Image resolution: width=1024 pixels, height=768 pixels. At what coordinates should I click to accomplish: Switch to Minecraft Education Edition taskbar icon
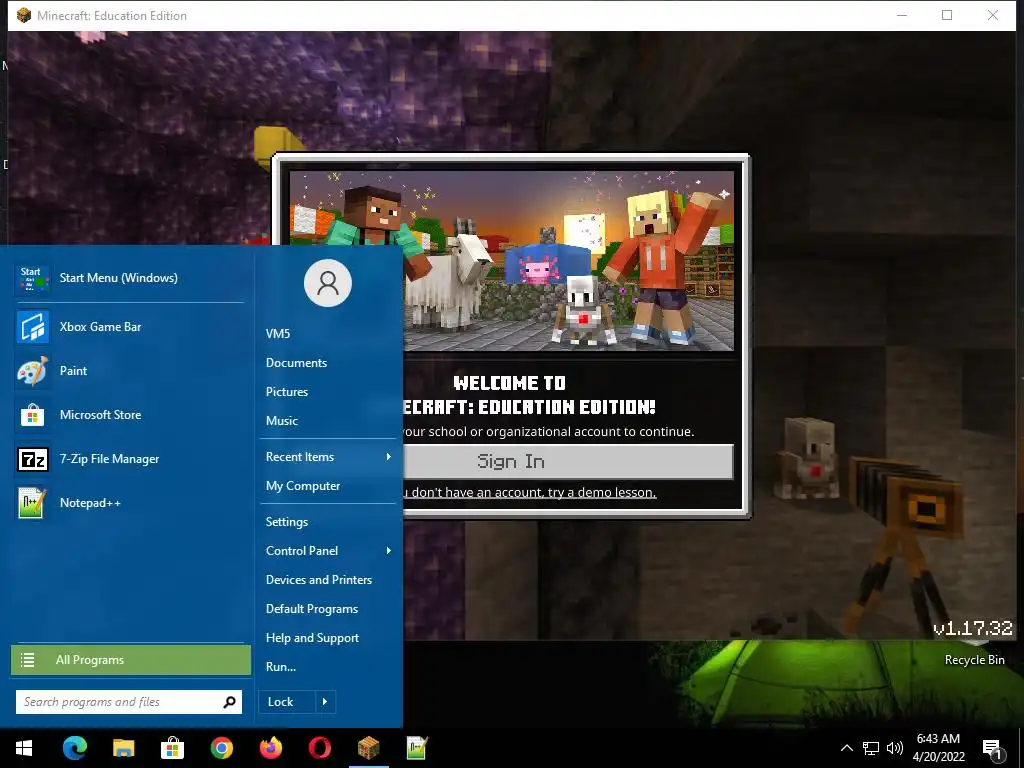pyautogui.click(x=368, y=748)
